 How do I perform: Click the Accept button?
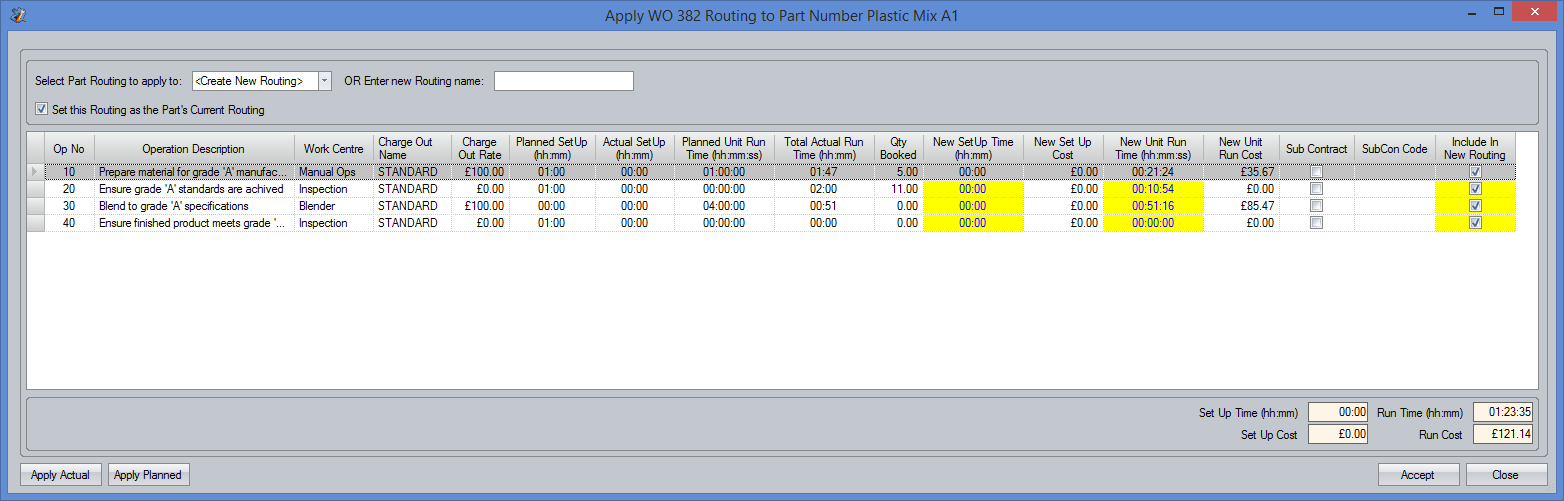coord(1417,475)
